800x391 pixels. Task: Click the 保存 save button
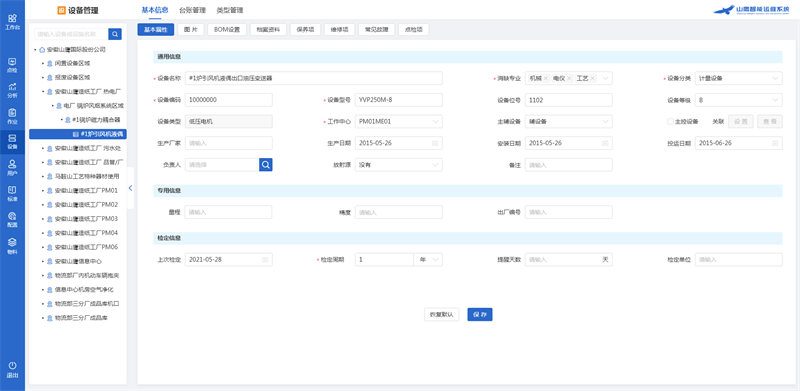click(480, 314)
